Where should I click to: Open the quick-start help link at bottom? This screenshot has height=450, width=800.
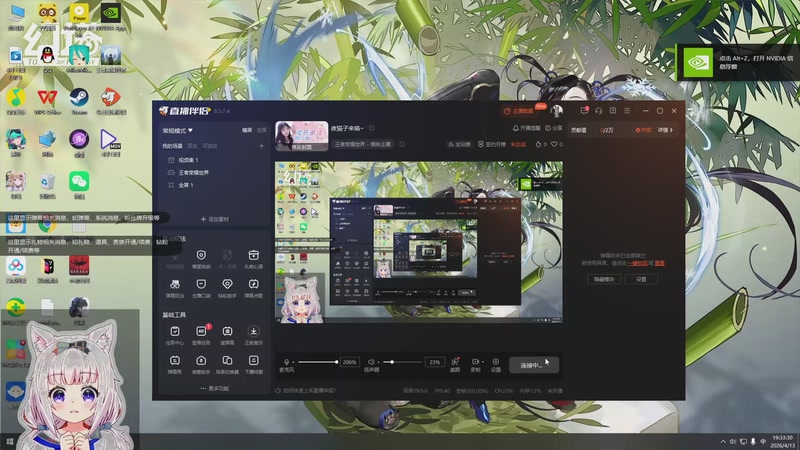point(306,391)
